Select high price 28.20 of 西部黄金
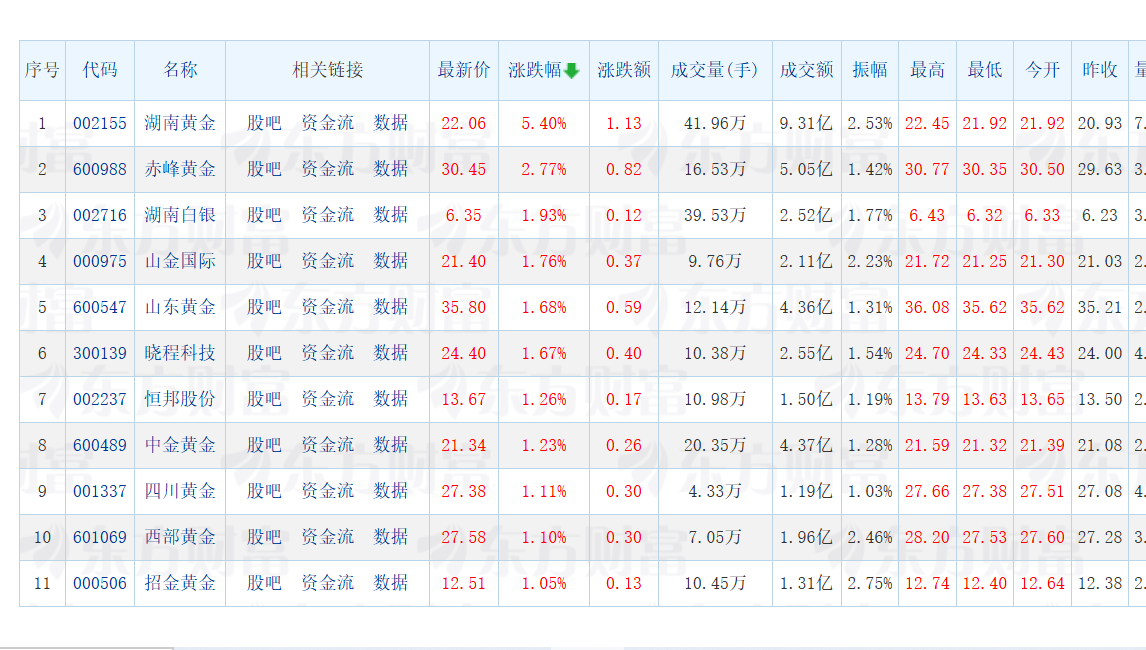 click(927, 538)
